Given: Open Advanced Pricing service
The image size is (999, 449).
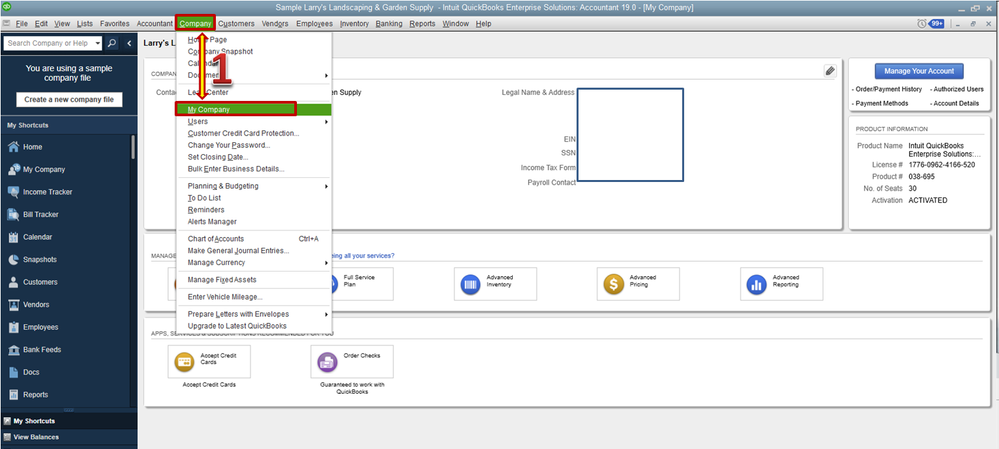Looking at the screenshot, I should 638,284.
